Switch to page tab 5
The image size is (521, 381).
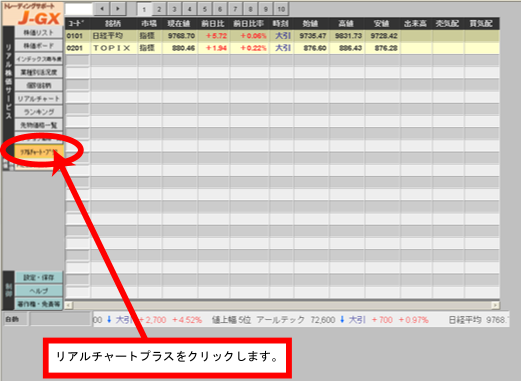point(205,9)
